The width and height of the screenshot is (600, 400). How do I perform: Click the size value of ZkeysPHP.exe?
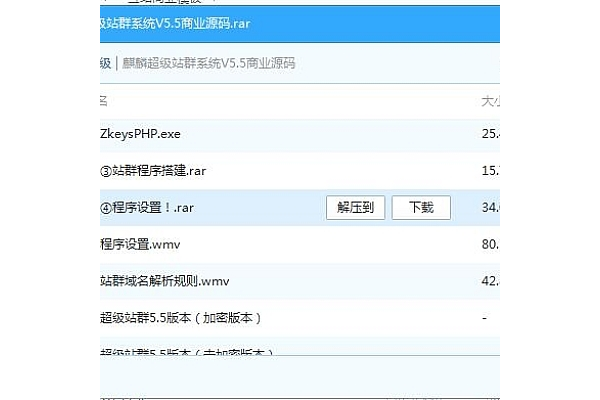click(x=490, y=133)
